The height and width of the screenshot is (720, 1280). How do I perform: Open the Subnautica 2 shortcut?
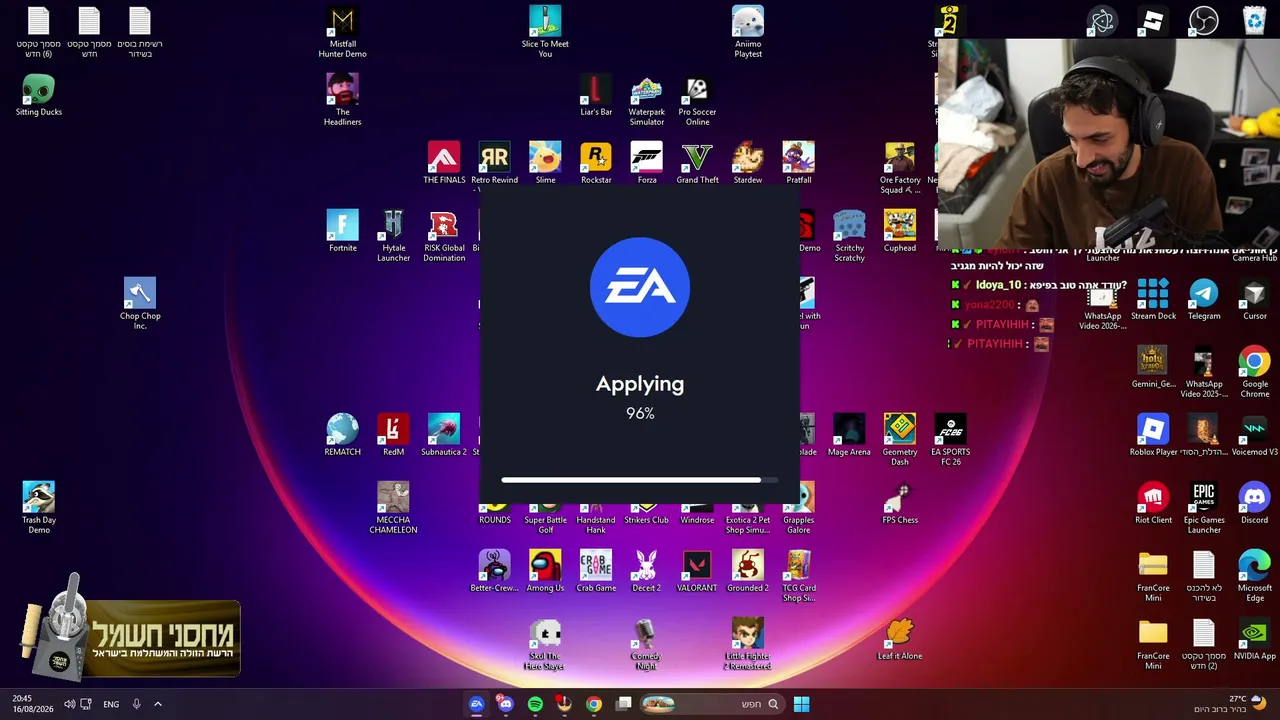(x=444, y=435)
